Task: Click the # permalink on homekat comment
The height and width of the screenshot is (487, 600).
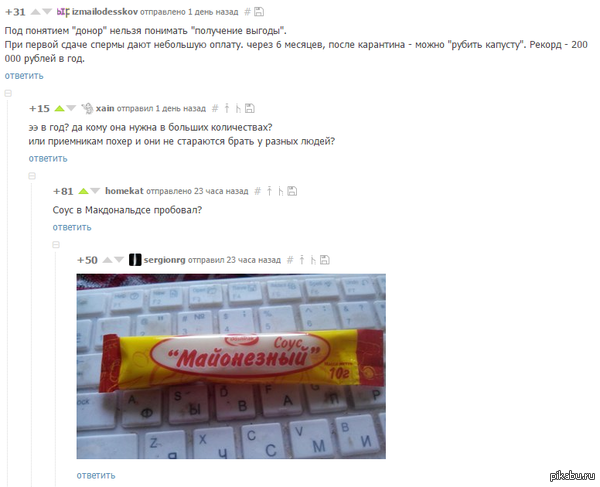Action: click(258, 191)
